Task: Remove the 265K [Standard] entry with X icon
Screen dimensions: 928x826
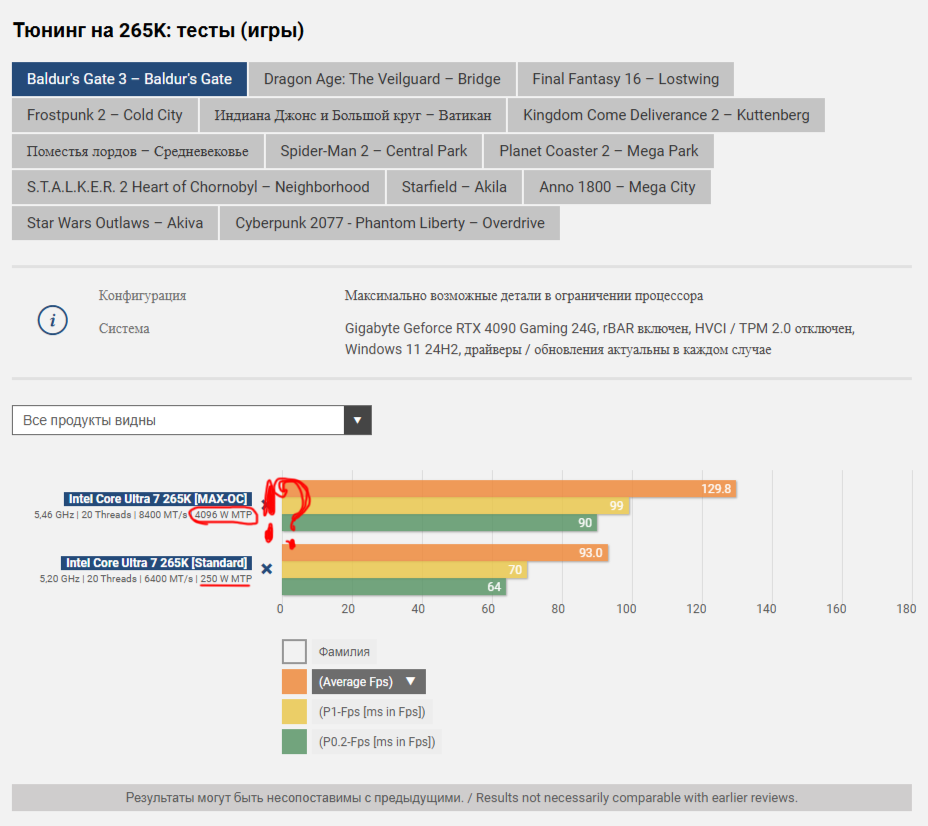Action: click(x=267, y=569)
